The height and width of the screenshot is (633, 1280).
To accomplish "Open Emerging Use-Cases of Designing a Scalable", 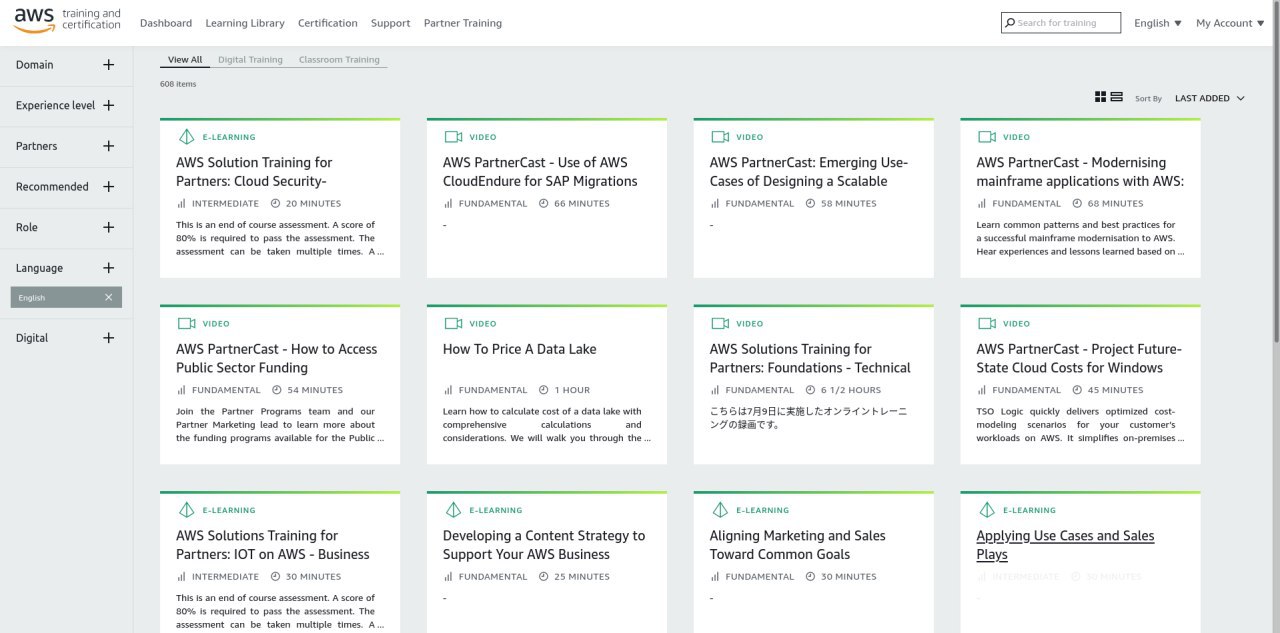I will click(809, 172).
